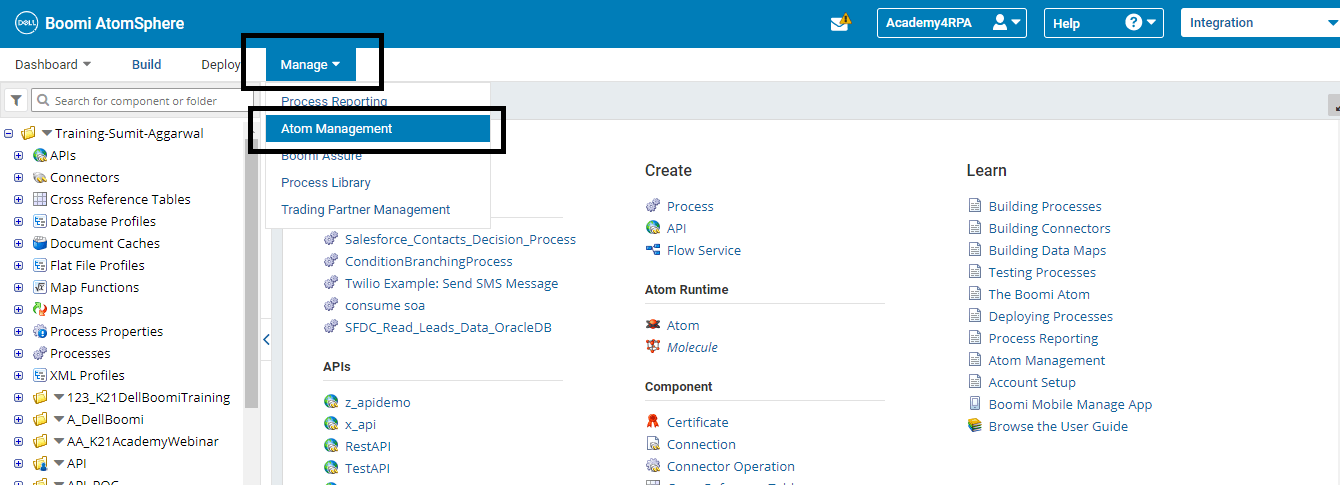Open the Account Setup learn link

(x=1032, y=382)
